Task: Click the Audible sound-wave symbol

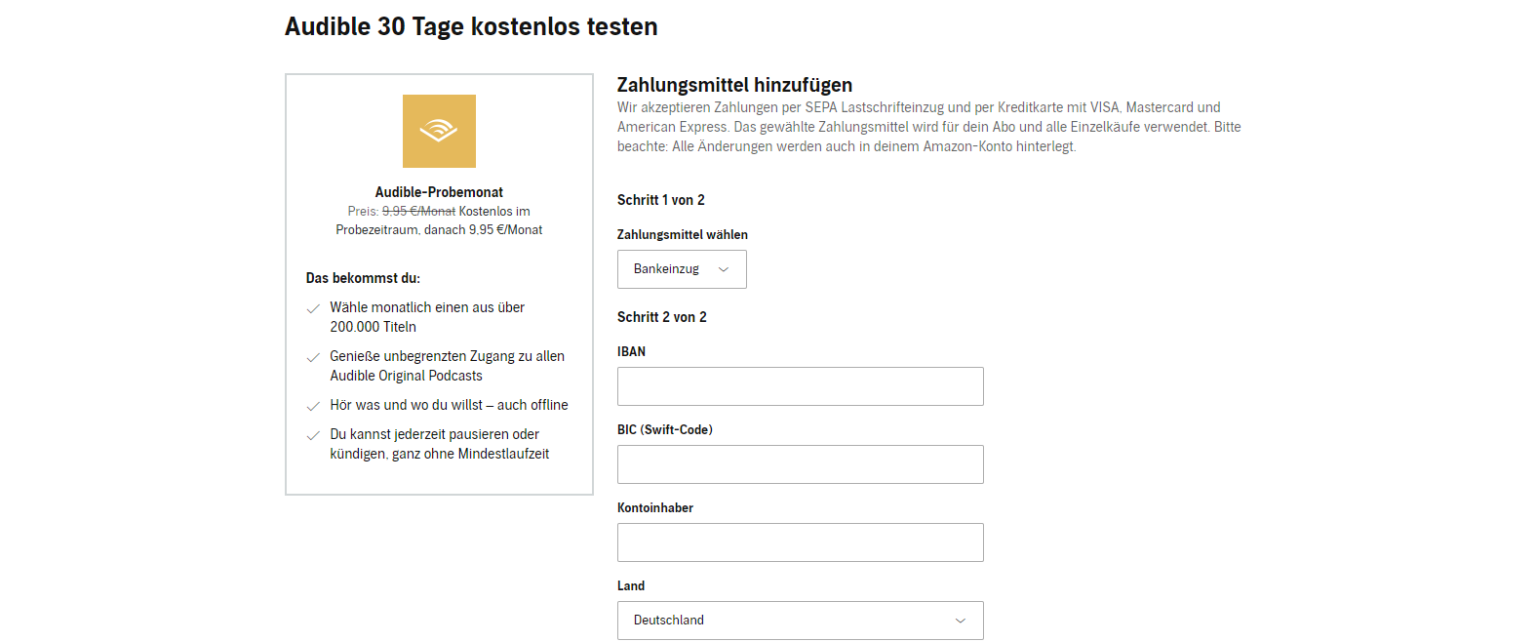Action: (439, 130)
